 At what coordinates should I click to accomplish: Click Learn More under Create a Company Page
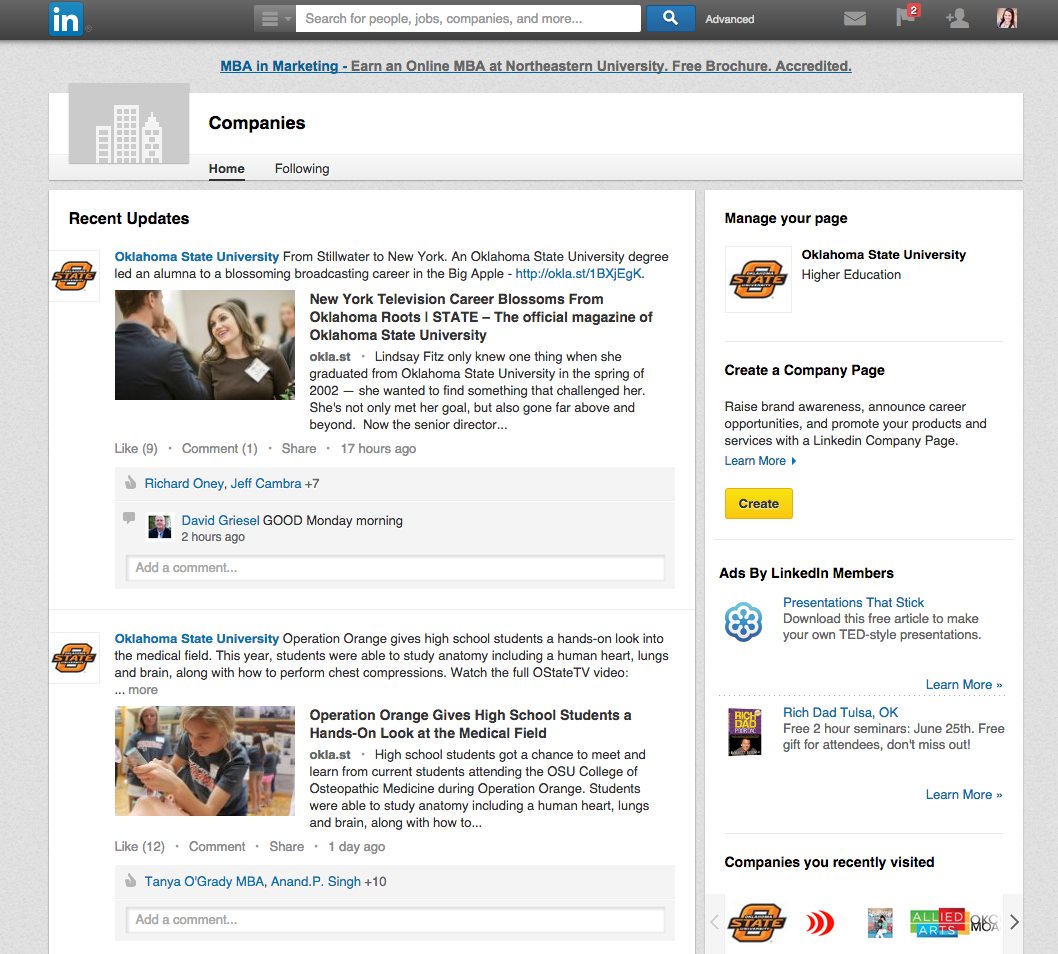pyautogui.click(x=760, y=461)
